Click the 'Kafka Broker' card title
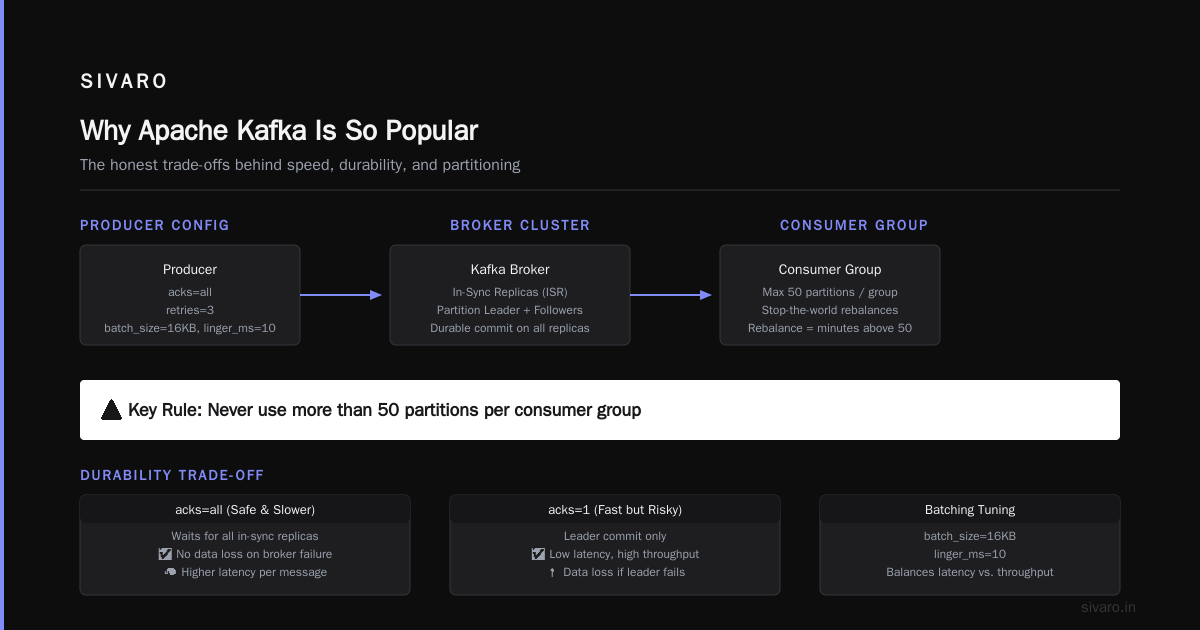The height and width of the screenshot is (630, 1200). (x=510, y=269)
